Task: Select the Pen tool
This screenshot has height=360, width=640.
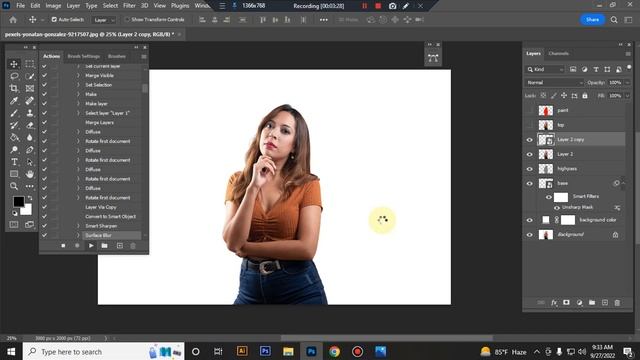Action: (x=30, y=150)
